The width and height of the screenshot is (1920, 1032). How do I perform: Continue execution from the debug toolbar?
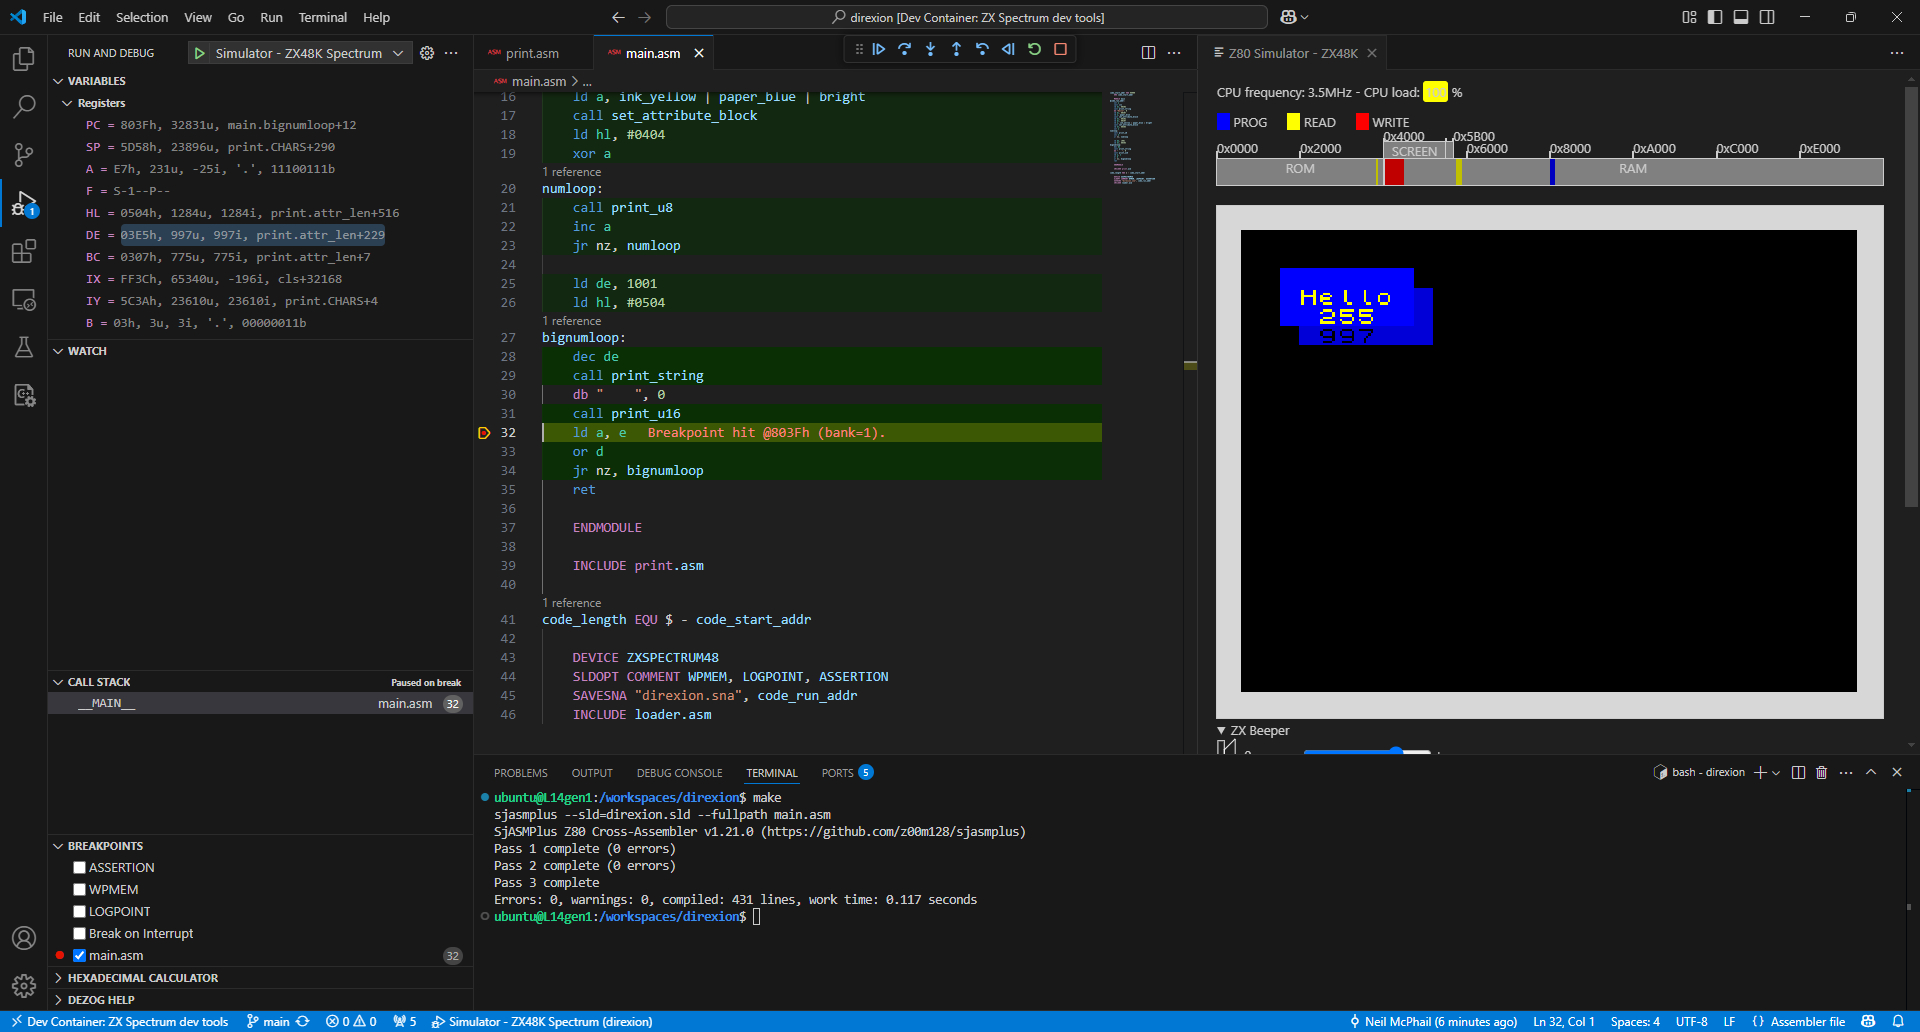879,49
